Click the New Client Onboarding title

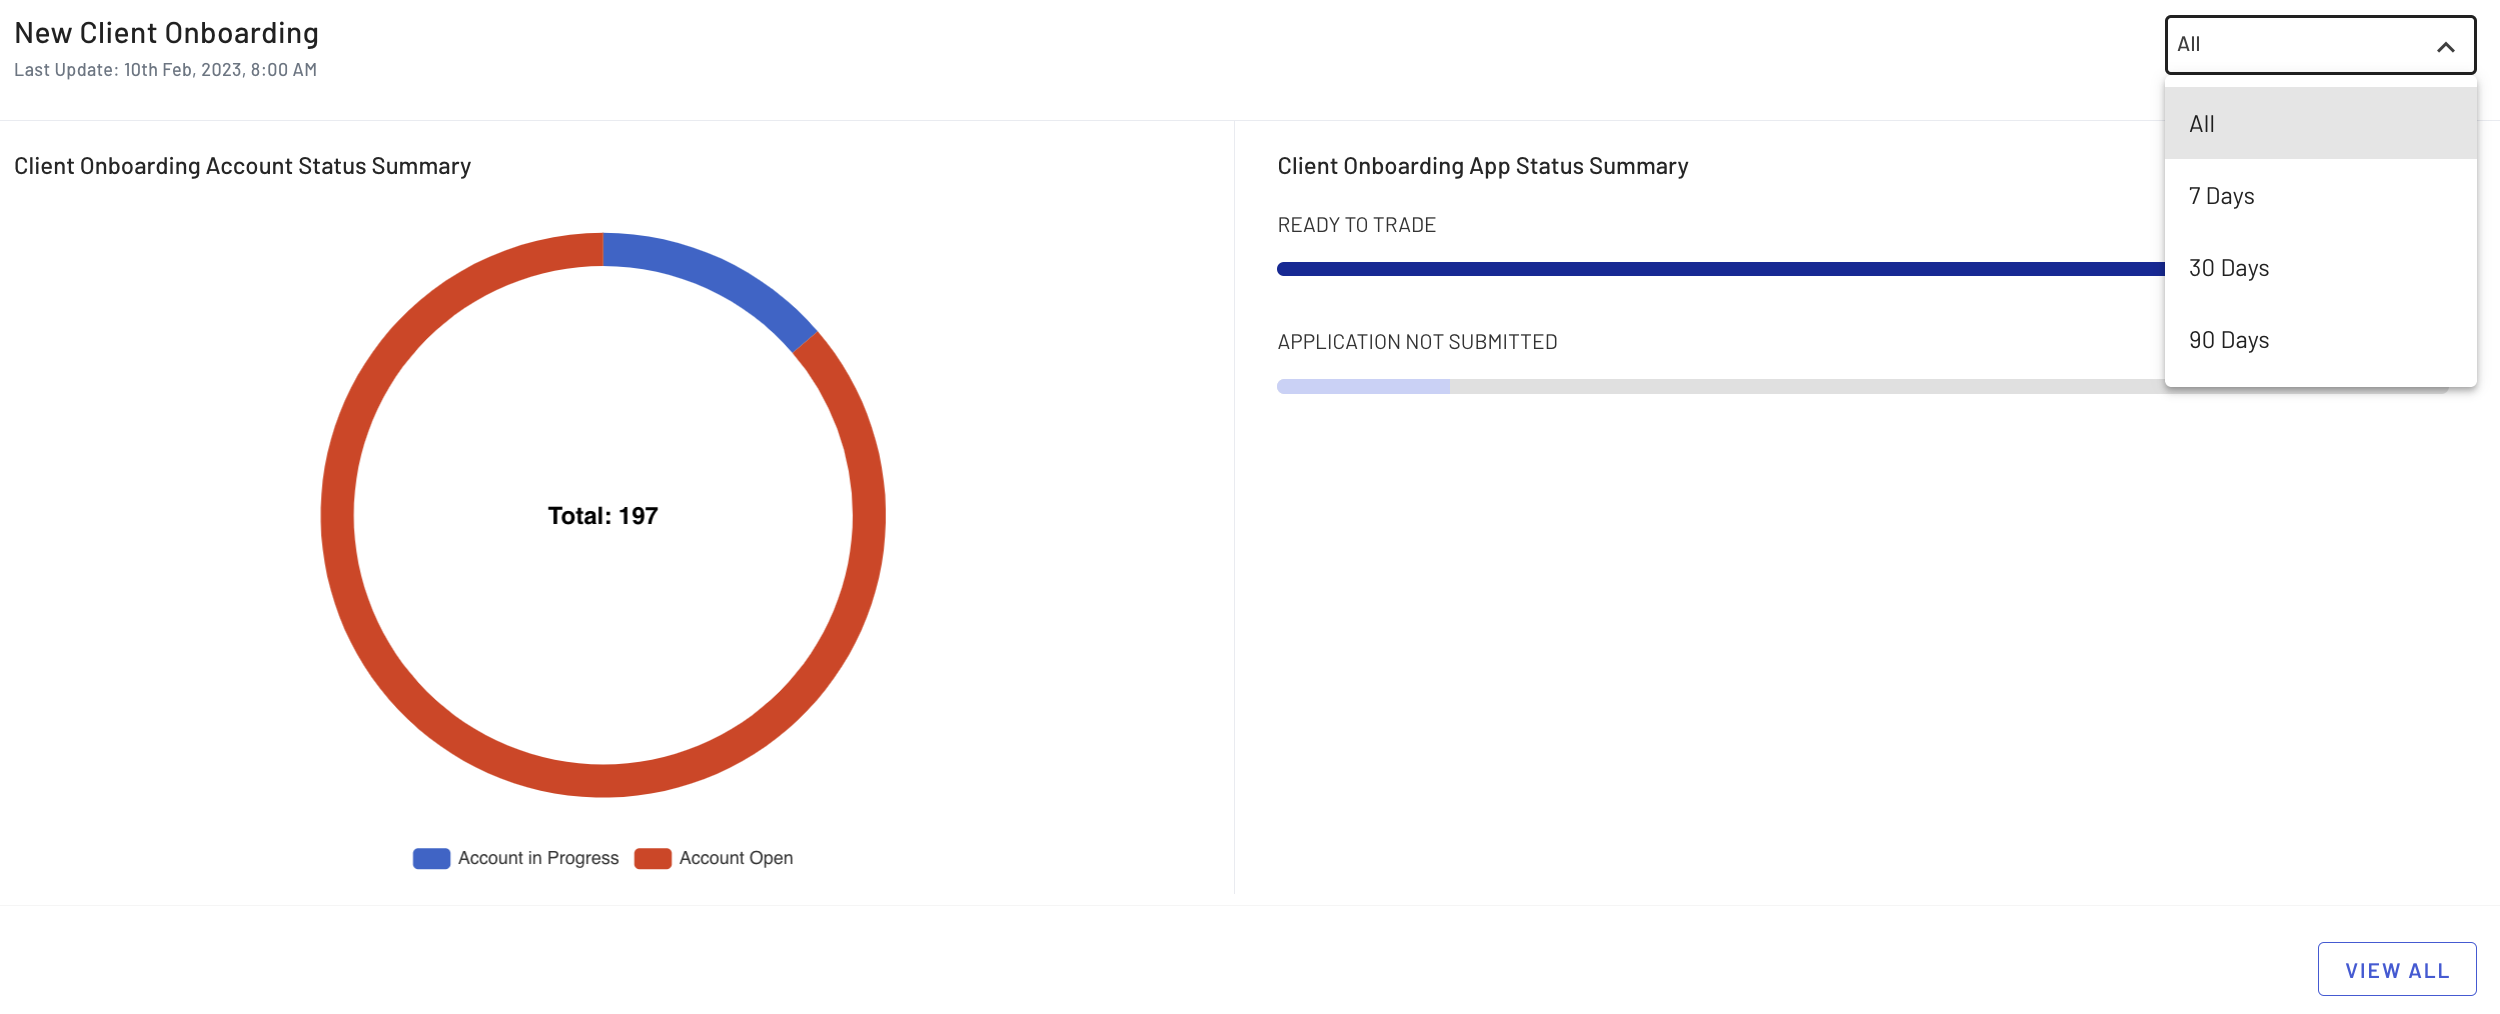point(166,33)
